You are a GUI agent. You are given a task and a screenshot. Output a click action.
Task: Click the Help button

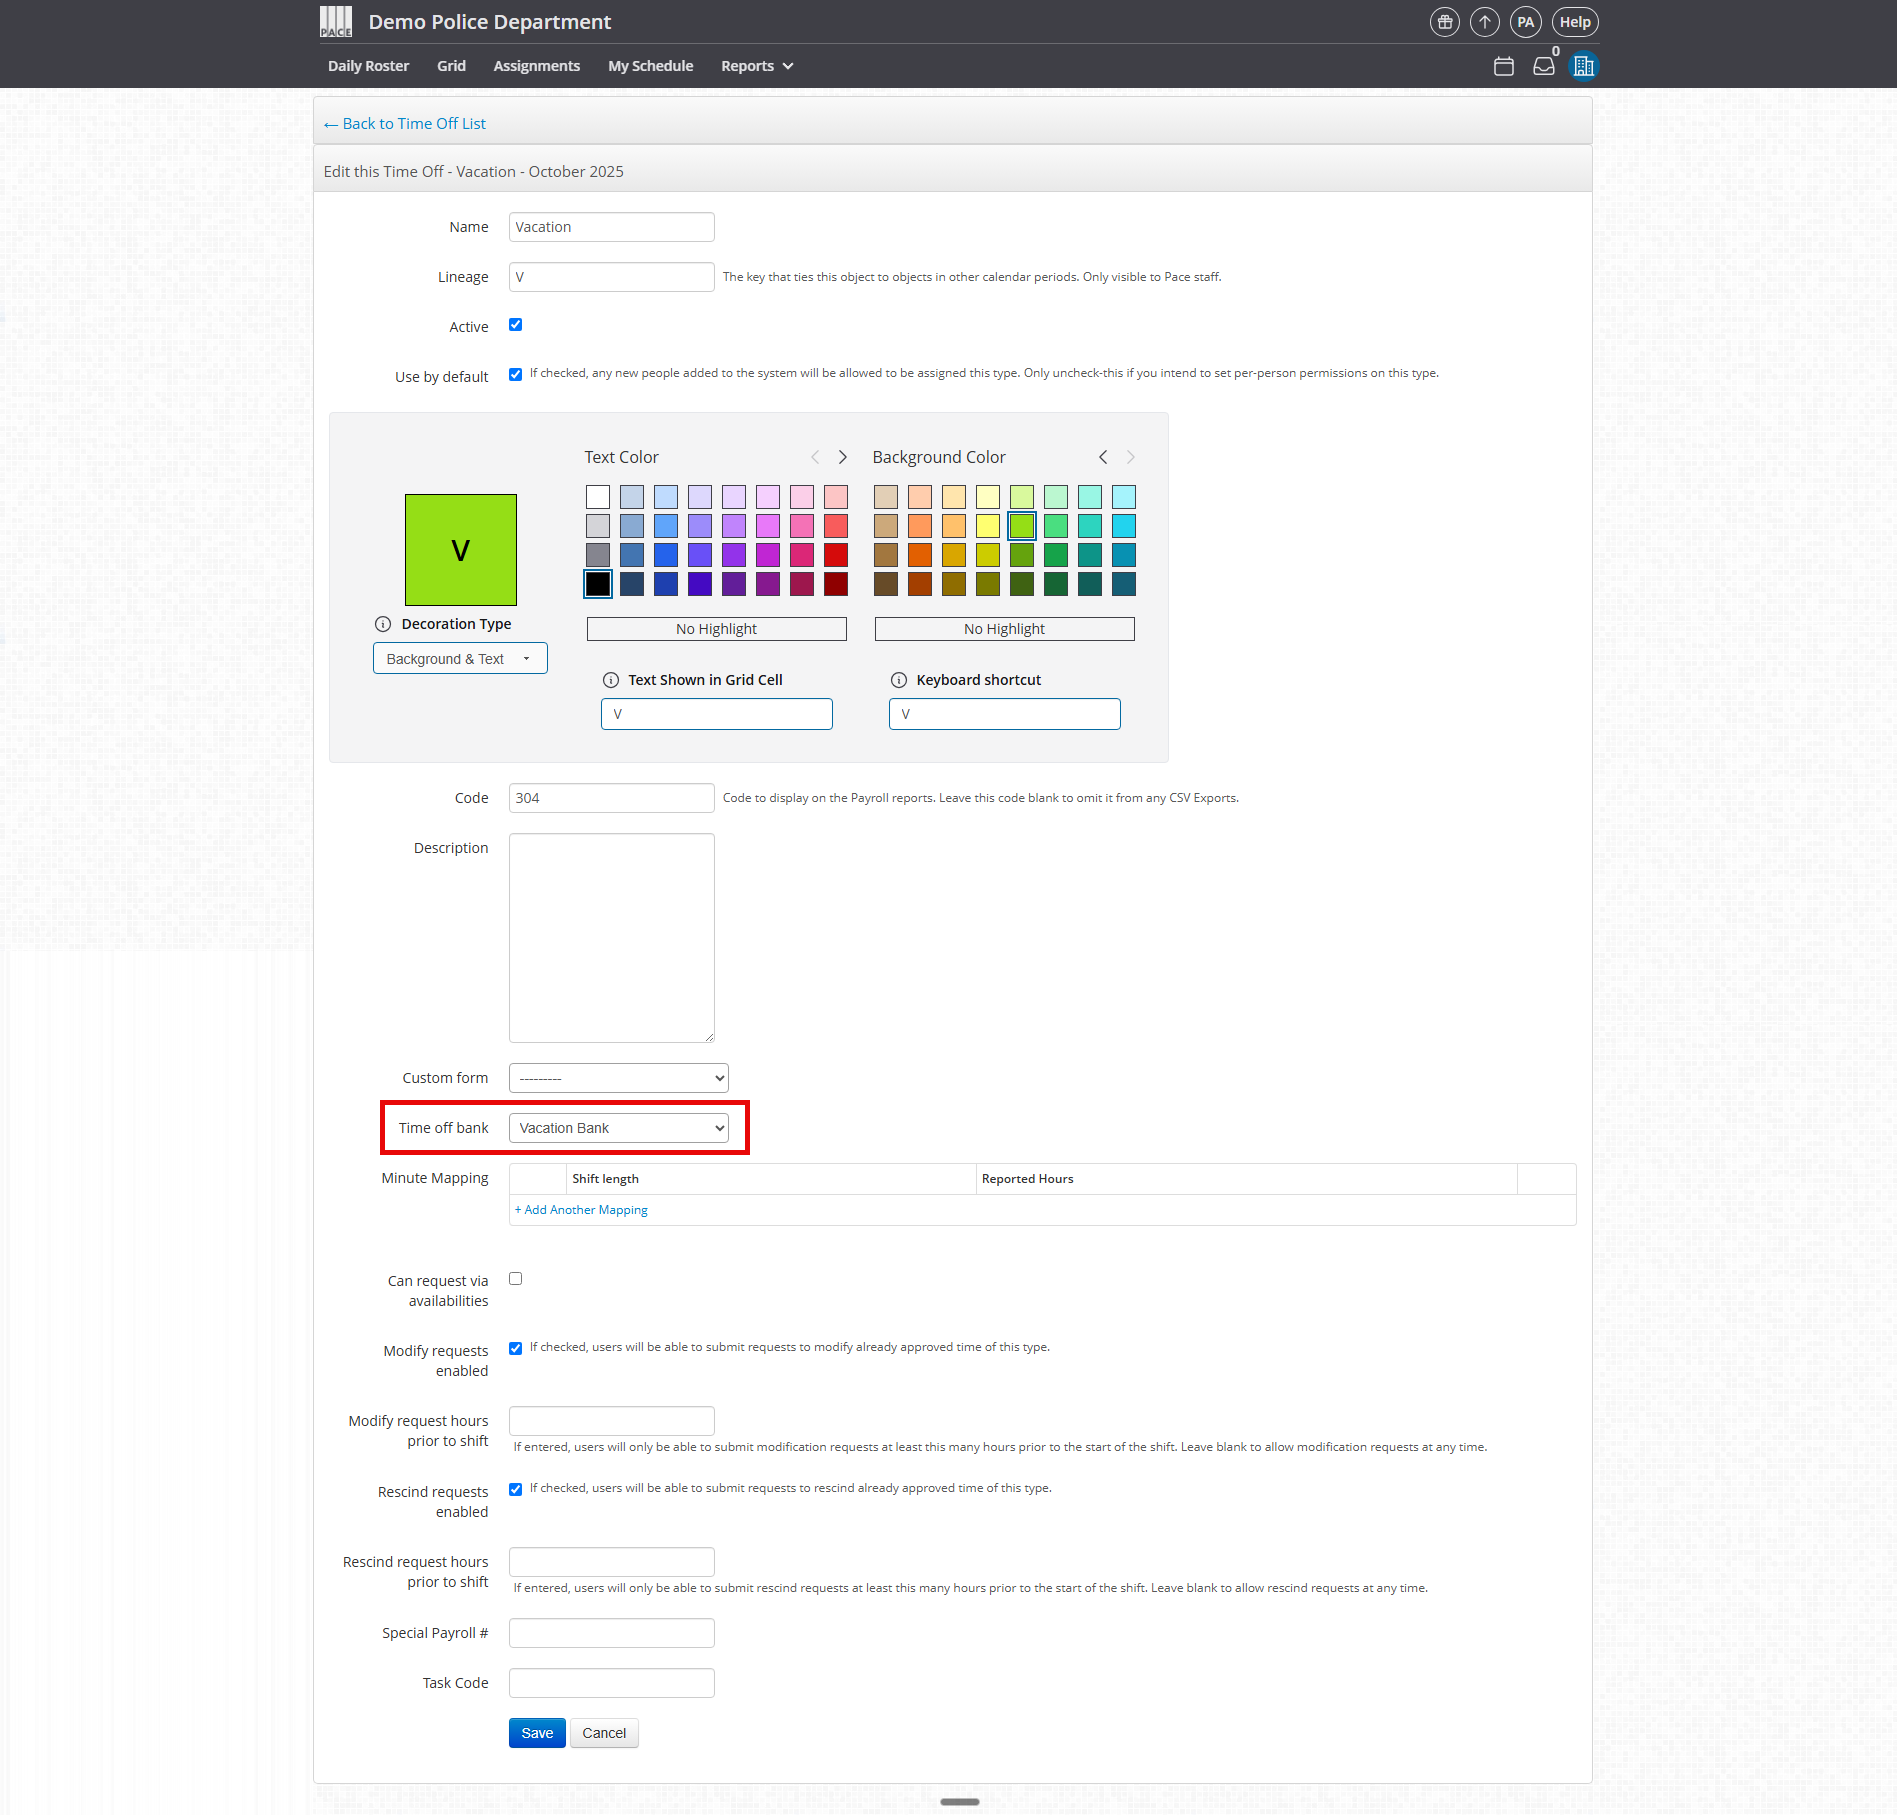point(1575,22)
